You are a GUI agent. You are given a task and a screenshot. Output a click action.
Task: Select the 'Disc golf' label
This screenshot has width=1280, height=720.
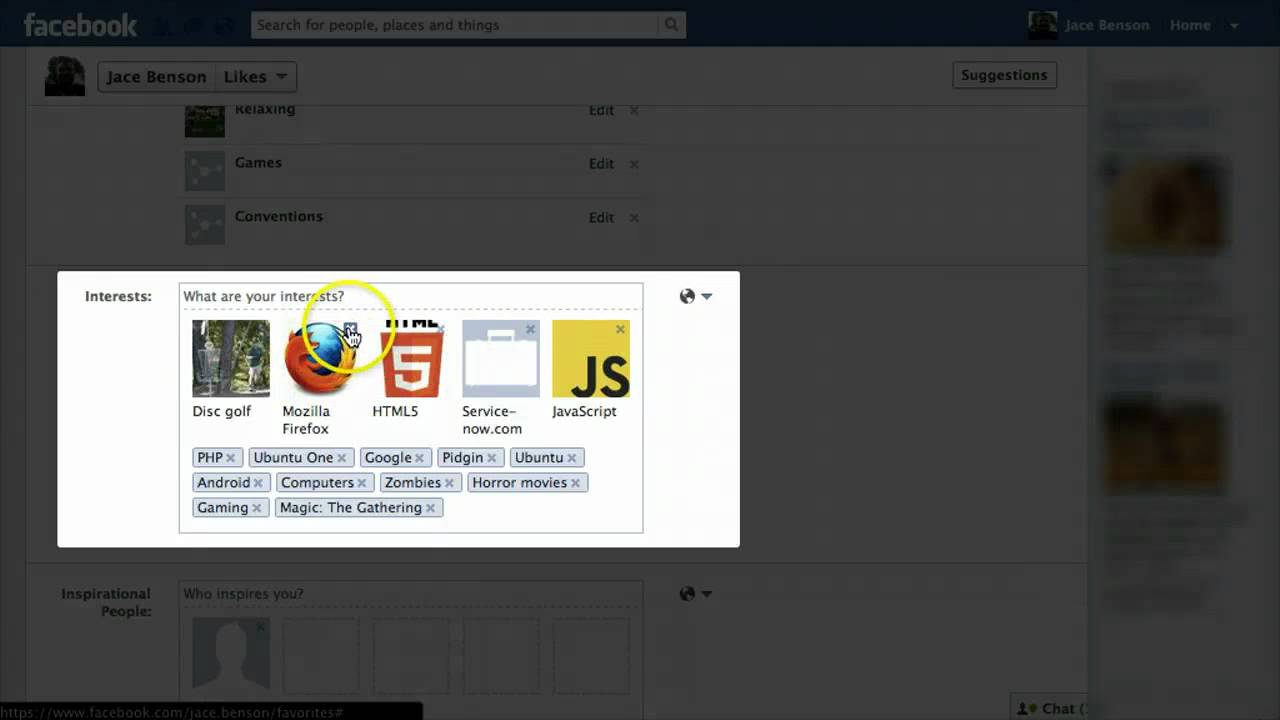point(222,411)
